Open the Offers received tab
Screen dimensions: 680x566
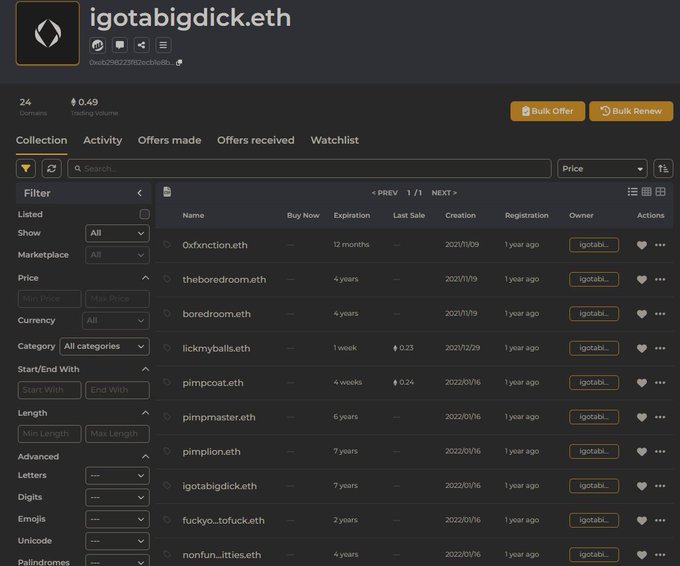click(256, 141)
